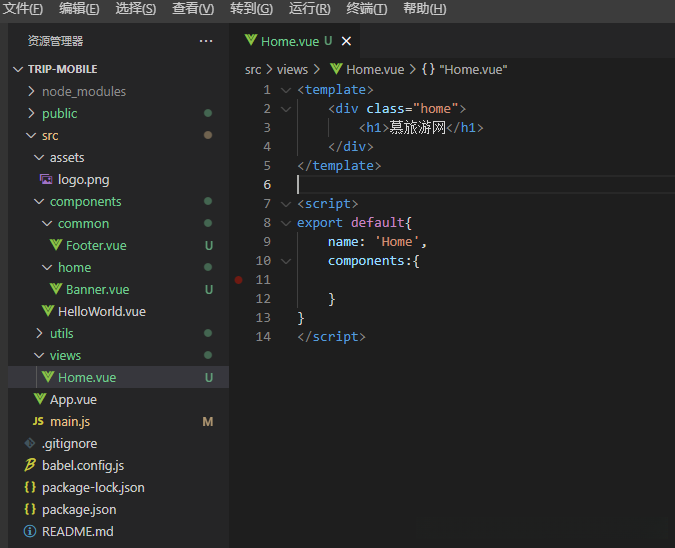
Task: Click the Vue icon next to Footer.vue
Action: [56, 245]
